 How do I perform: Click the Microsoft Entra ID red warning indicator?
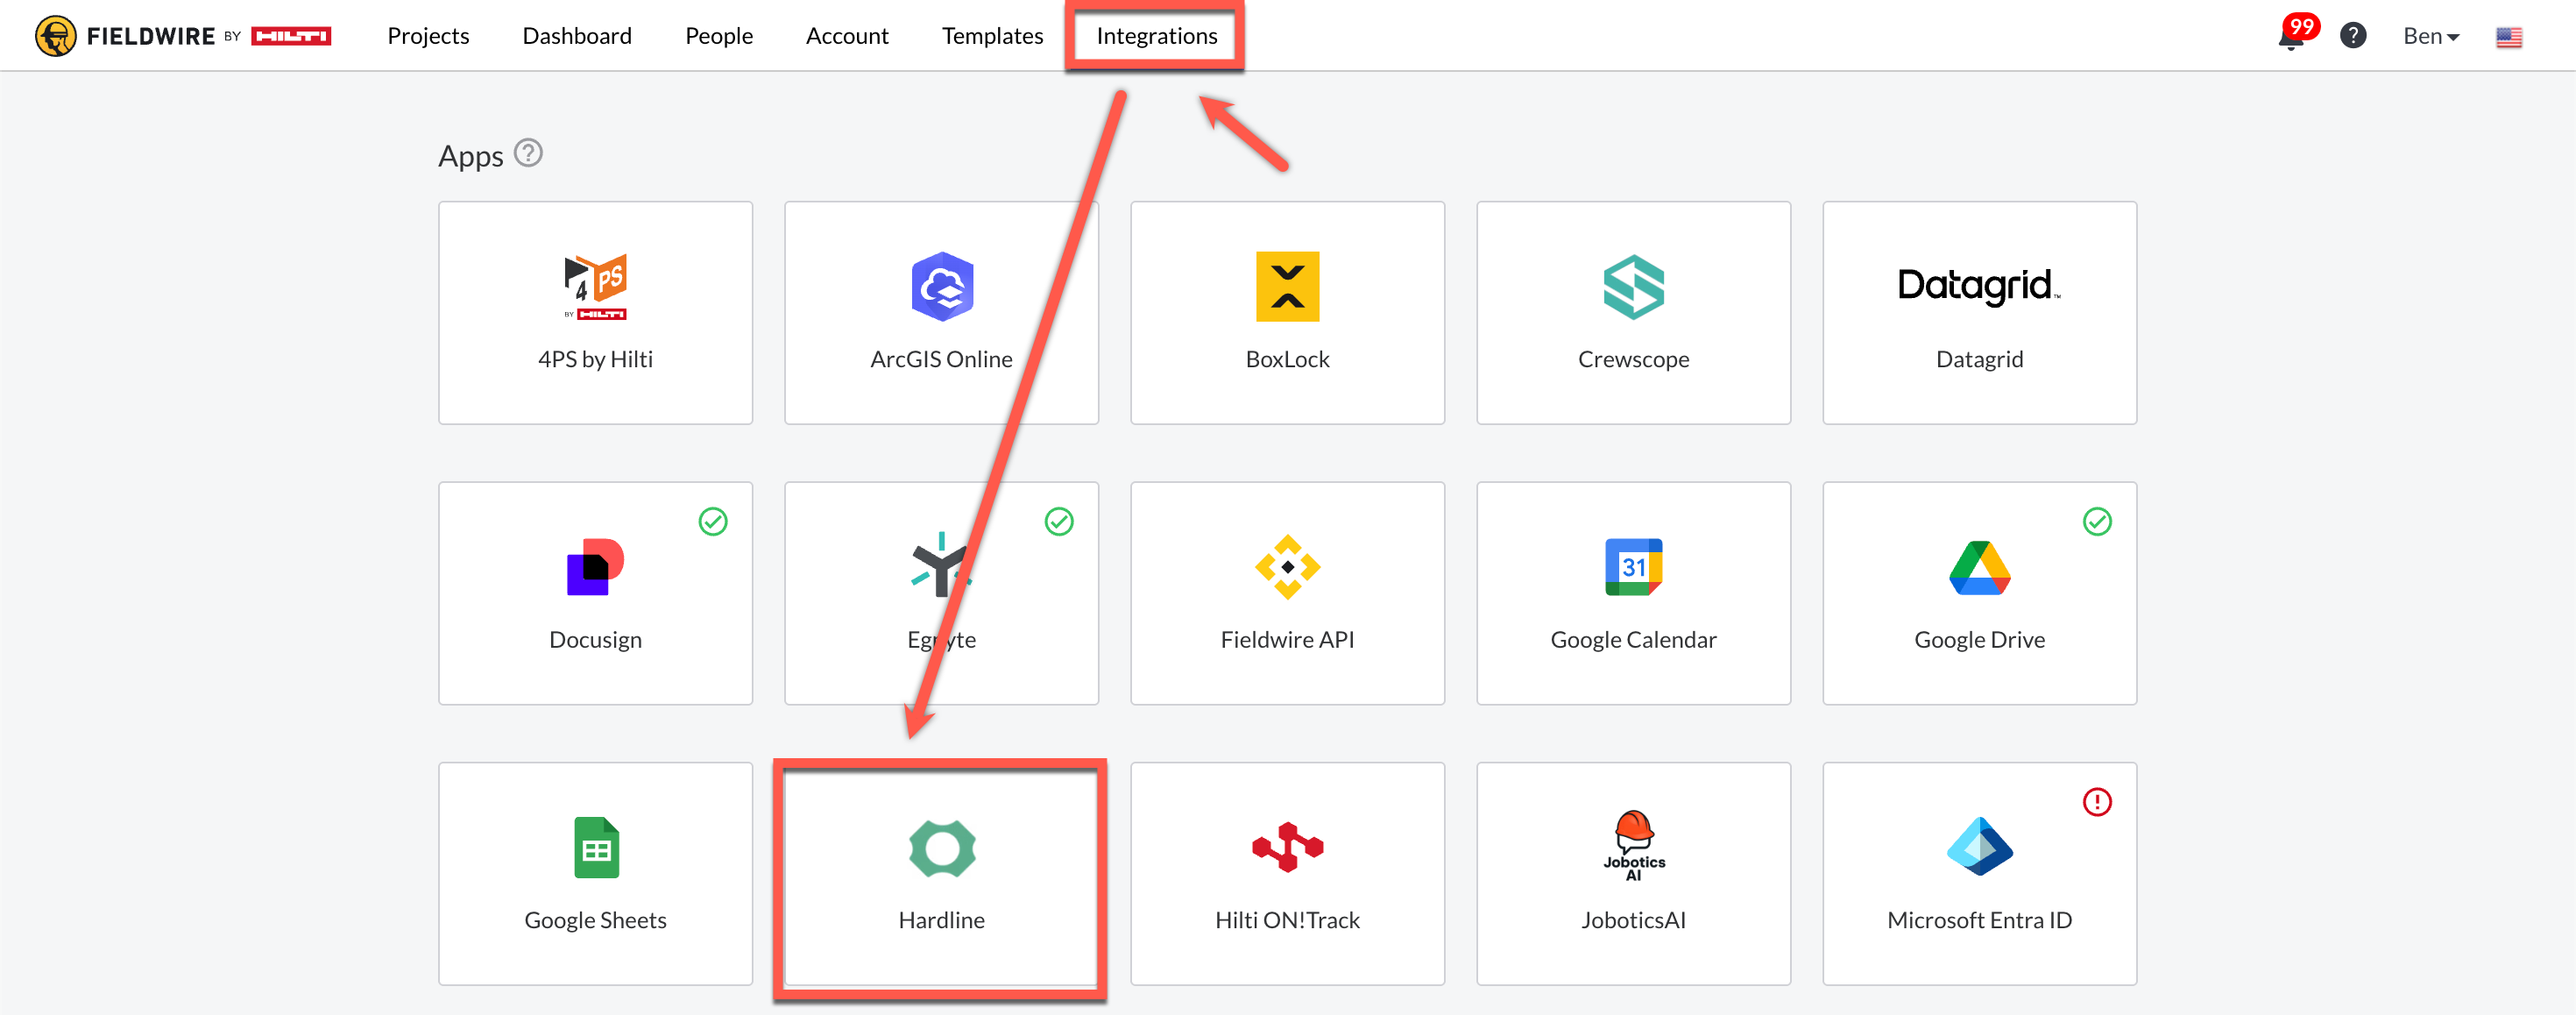point(2096,801)
